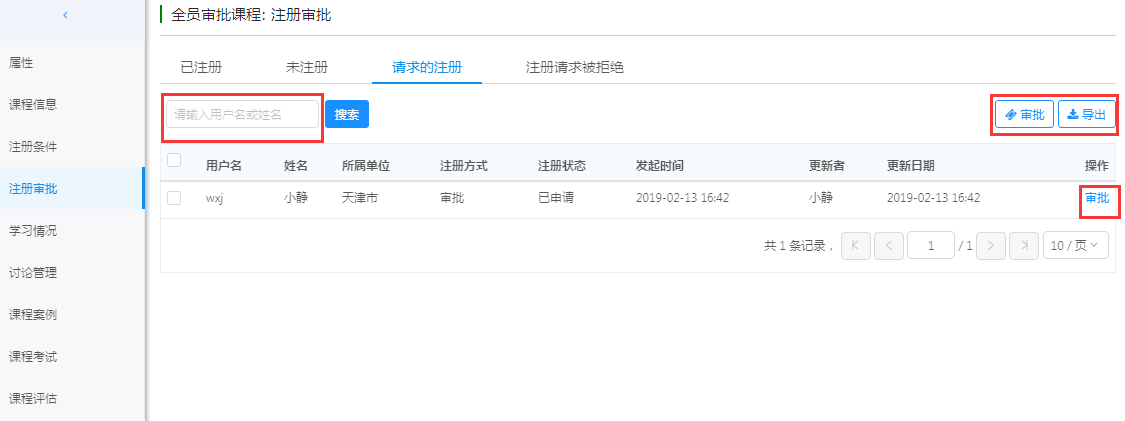Click the 审批 button in the toolbar
Viewport: 1125px width, 421px height.
[1025, 115]
